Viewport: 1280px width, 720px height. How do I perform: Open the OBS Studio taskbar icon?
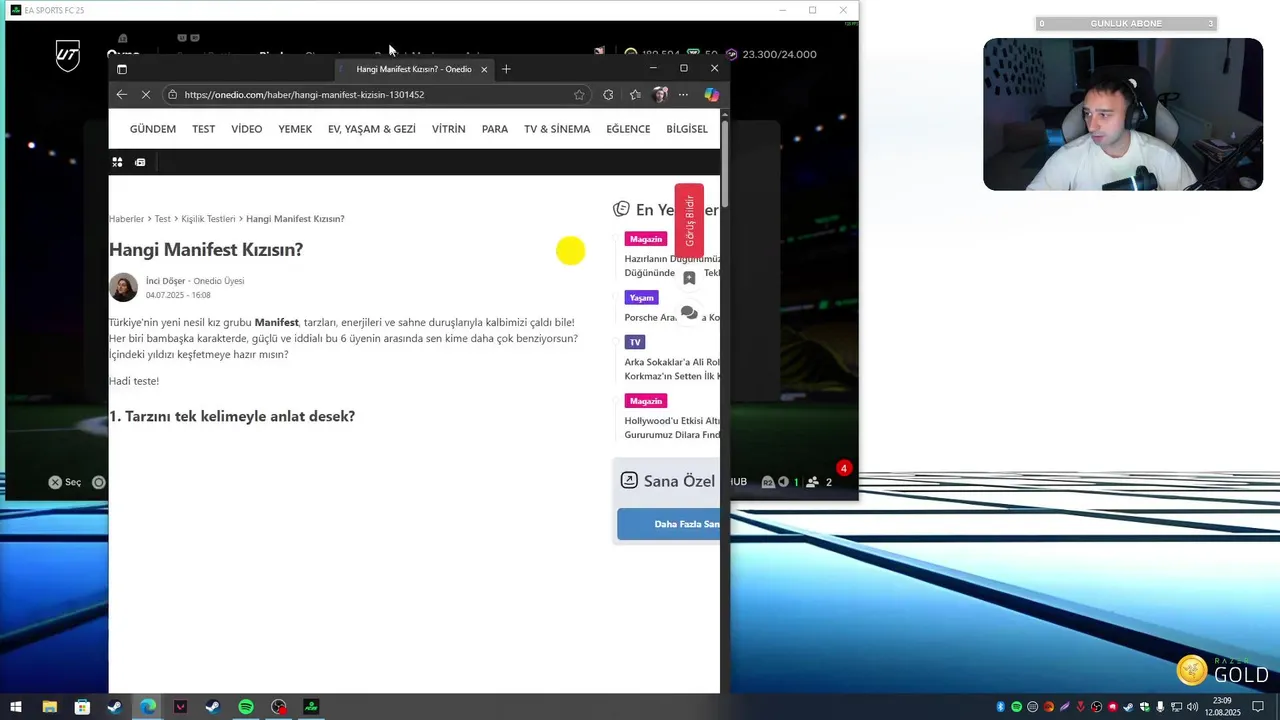279,707
